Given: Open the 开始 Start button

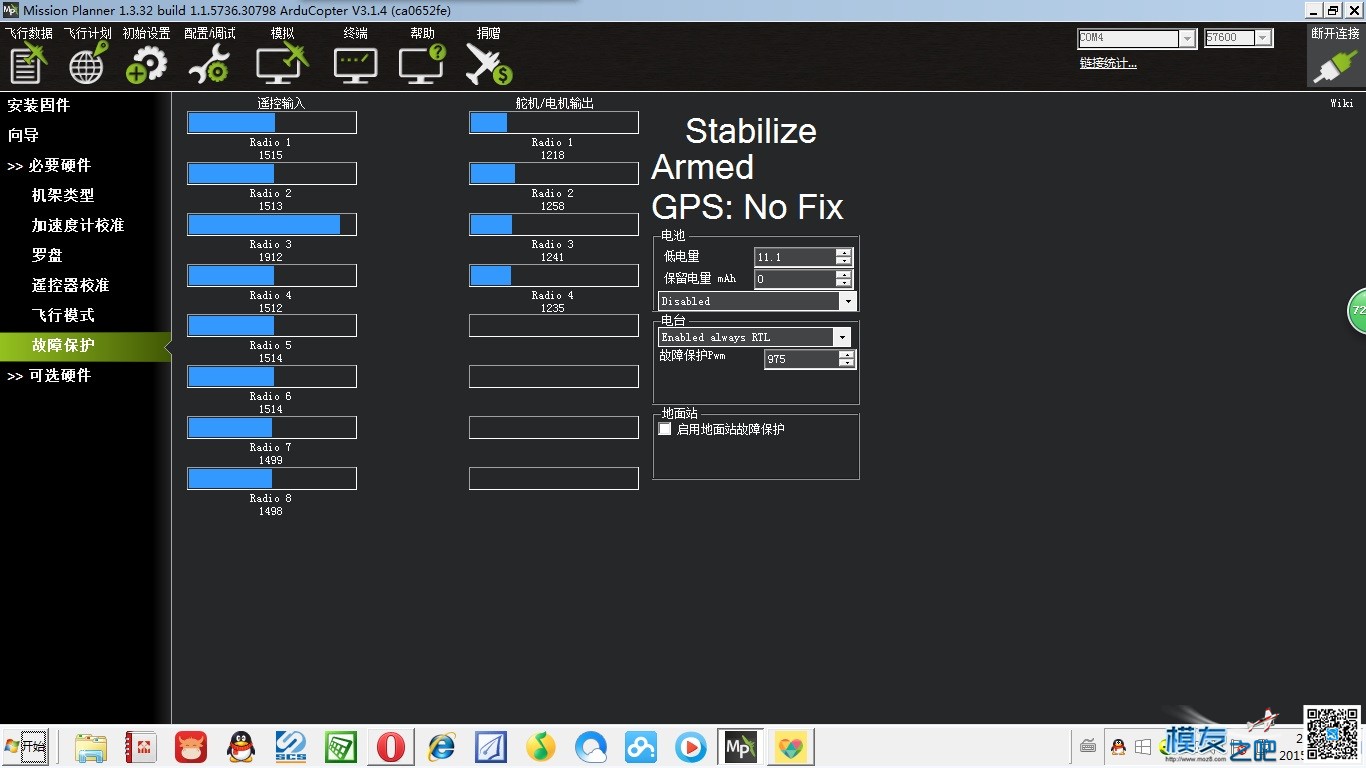Looking at the screenshot, I should (x=25, y=747).
